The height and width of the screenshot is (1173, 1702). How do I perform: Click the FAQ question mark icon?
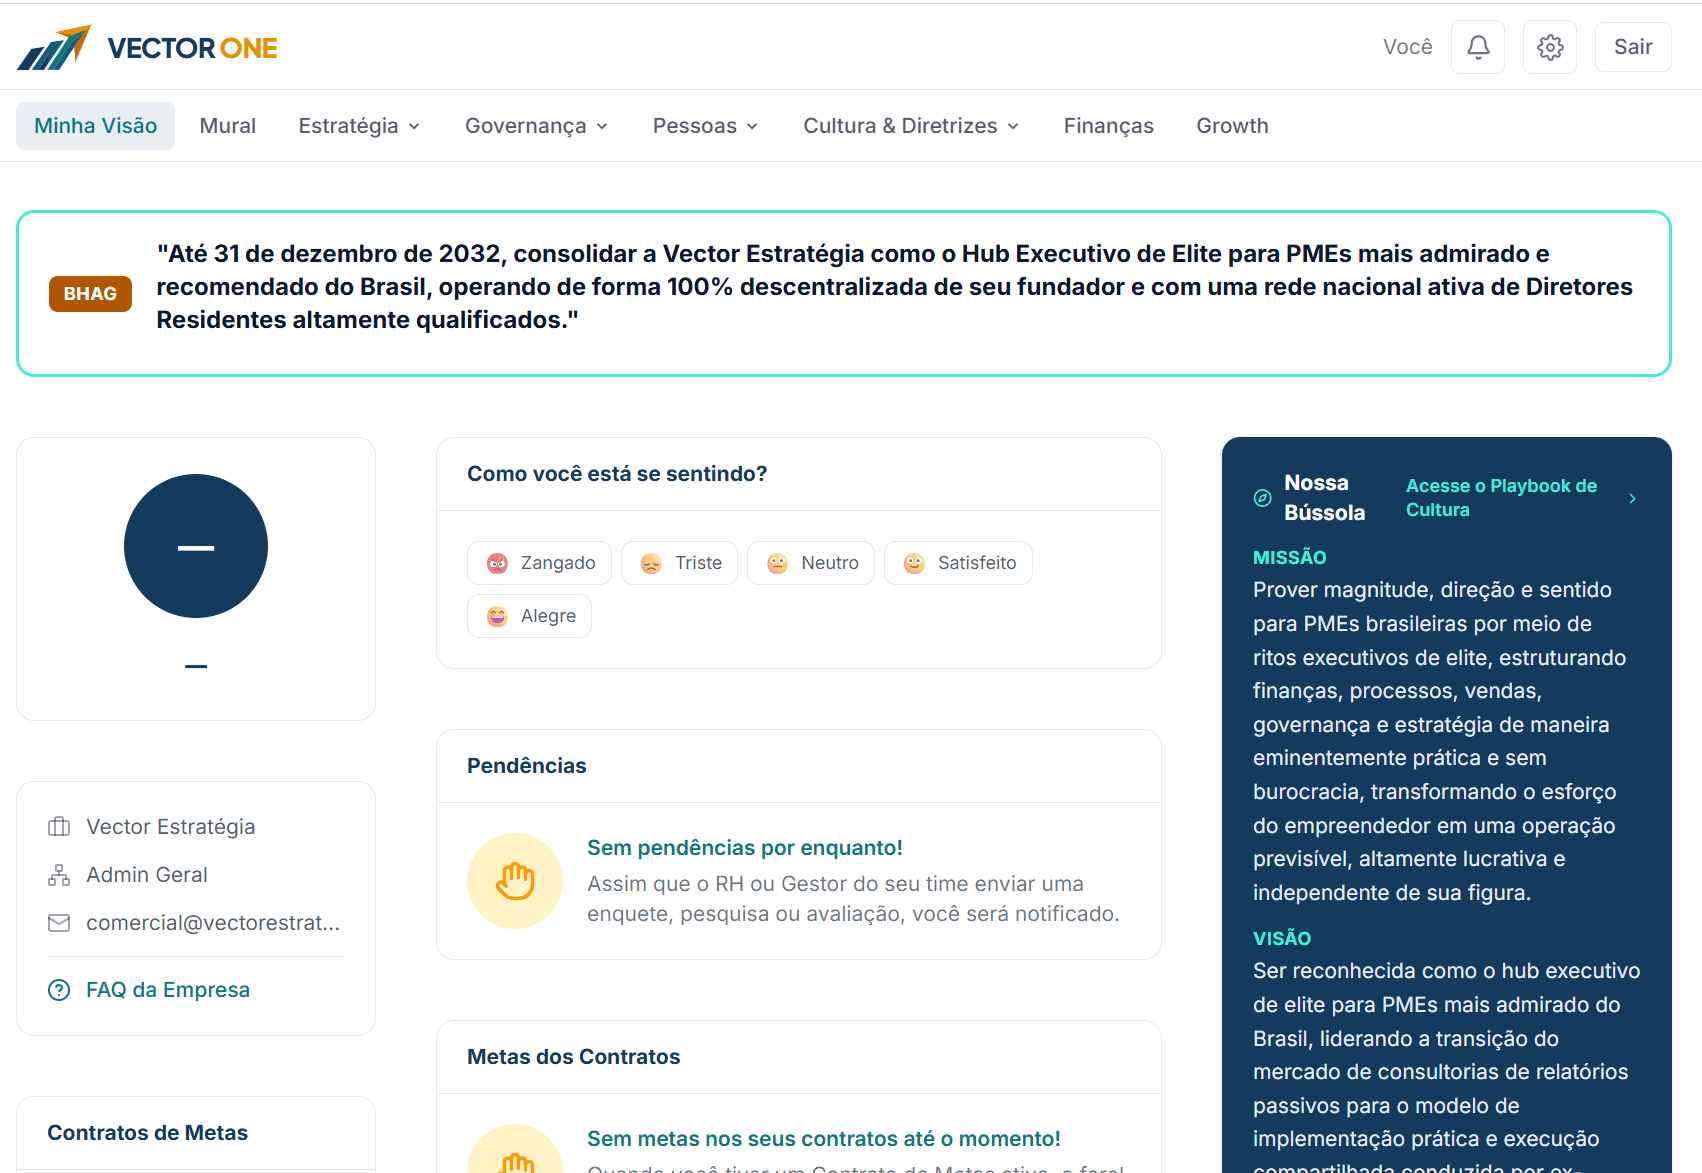click(x=59, y=990)
